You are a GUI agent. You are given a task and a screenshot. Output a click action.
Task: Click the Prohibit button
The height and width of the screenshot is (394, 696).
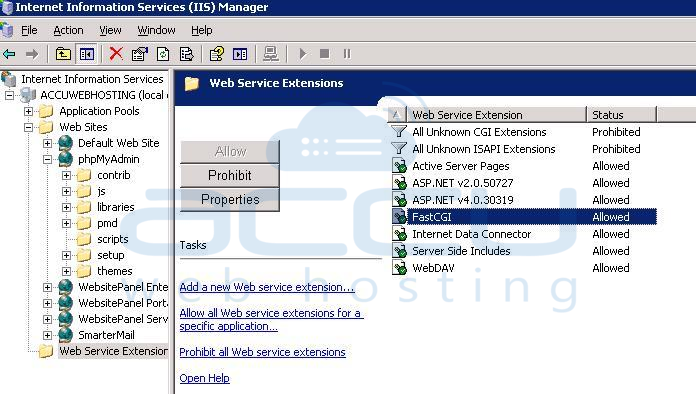[x=230, y=176]
